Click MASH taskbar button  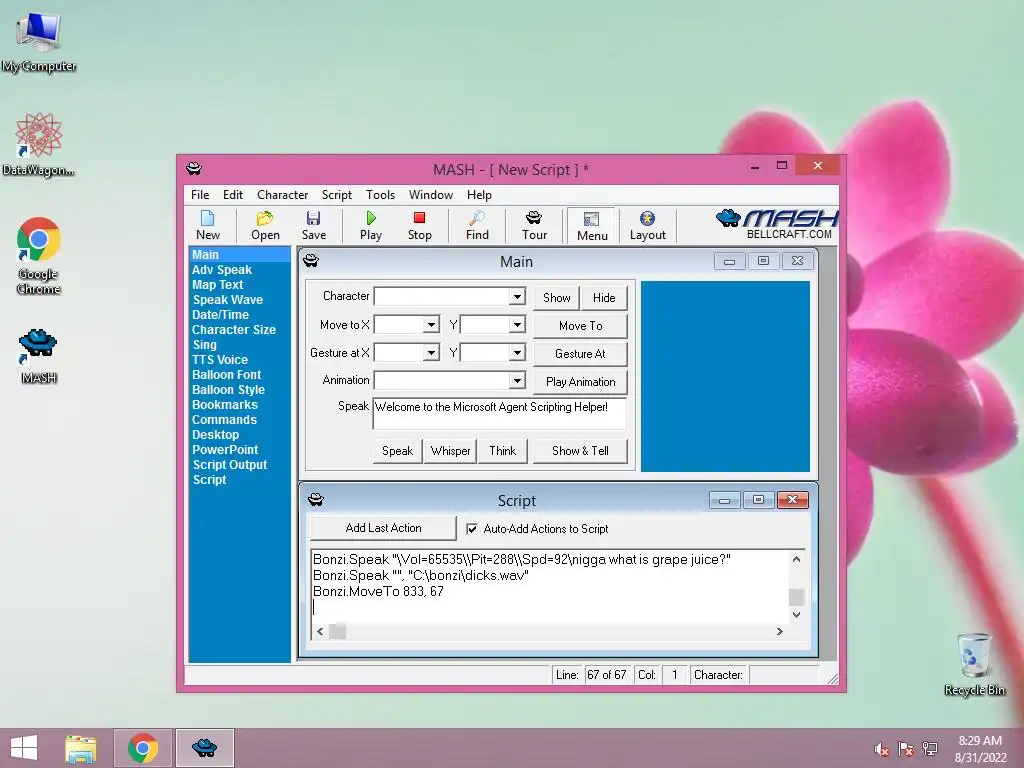click(204, 748)
